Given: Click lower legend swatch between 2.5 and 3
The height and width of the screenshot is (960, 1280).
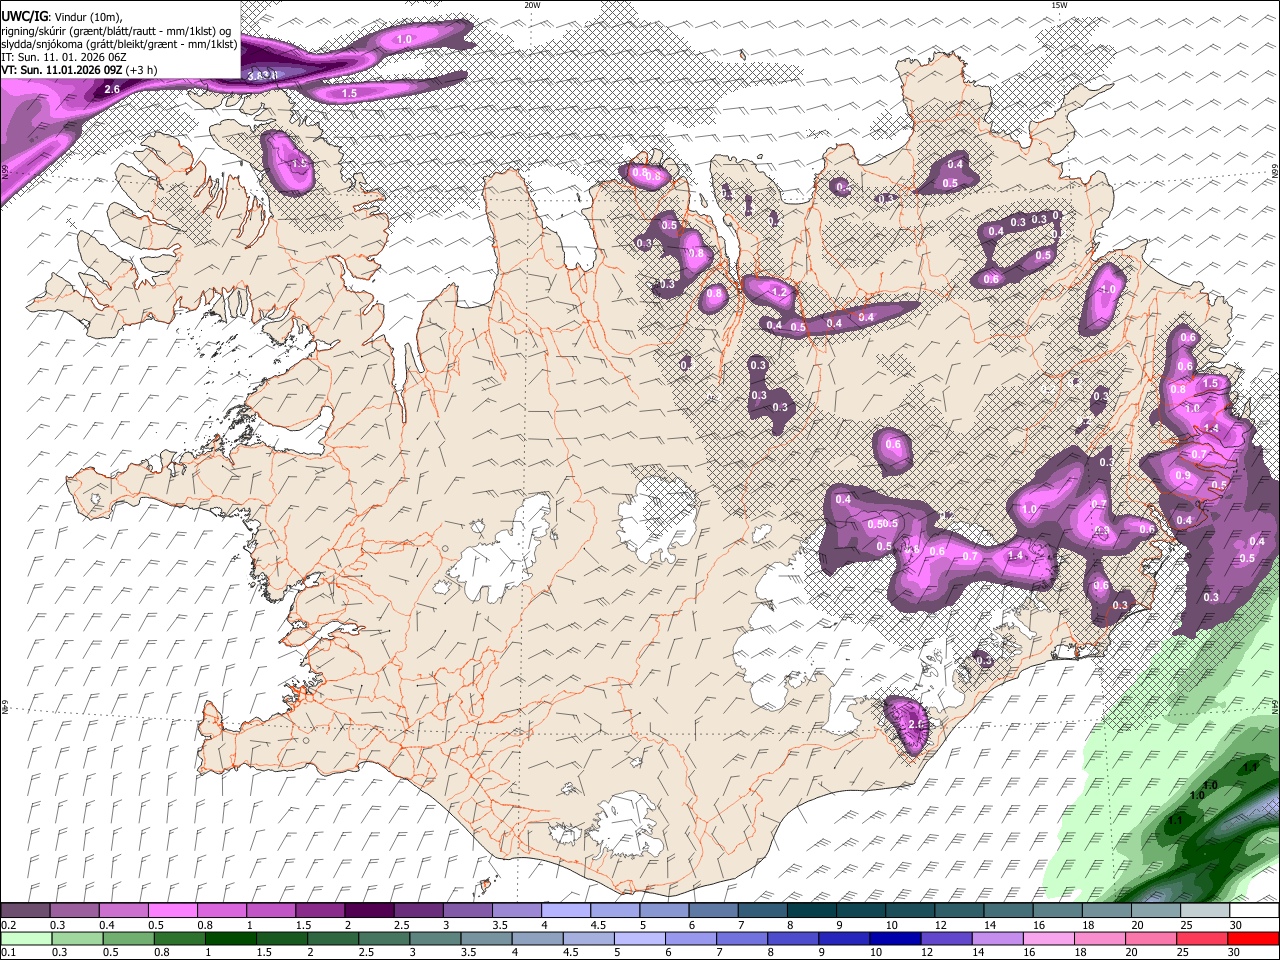Looking at the screenshot, I should pyautogui.click(x=383, y=939).
